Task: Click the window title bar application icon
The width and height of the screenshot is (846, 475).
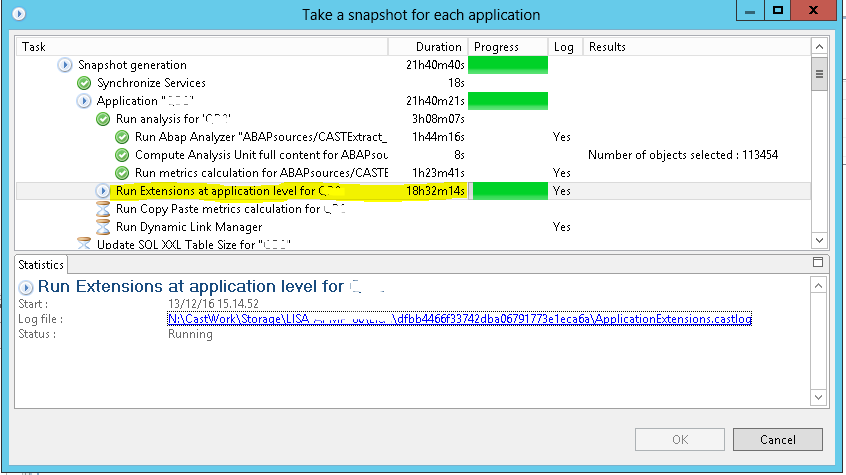Action: coord(19,13)
